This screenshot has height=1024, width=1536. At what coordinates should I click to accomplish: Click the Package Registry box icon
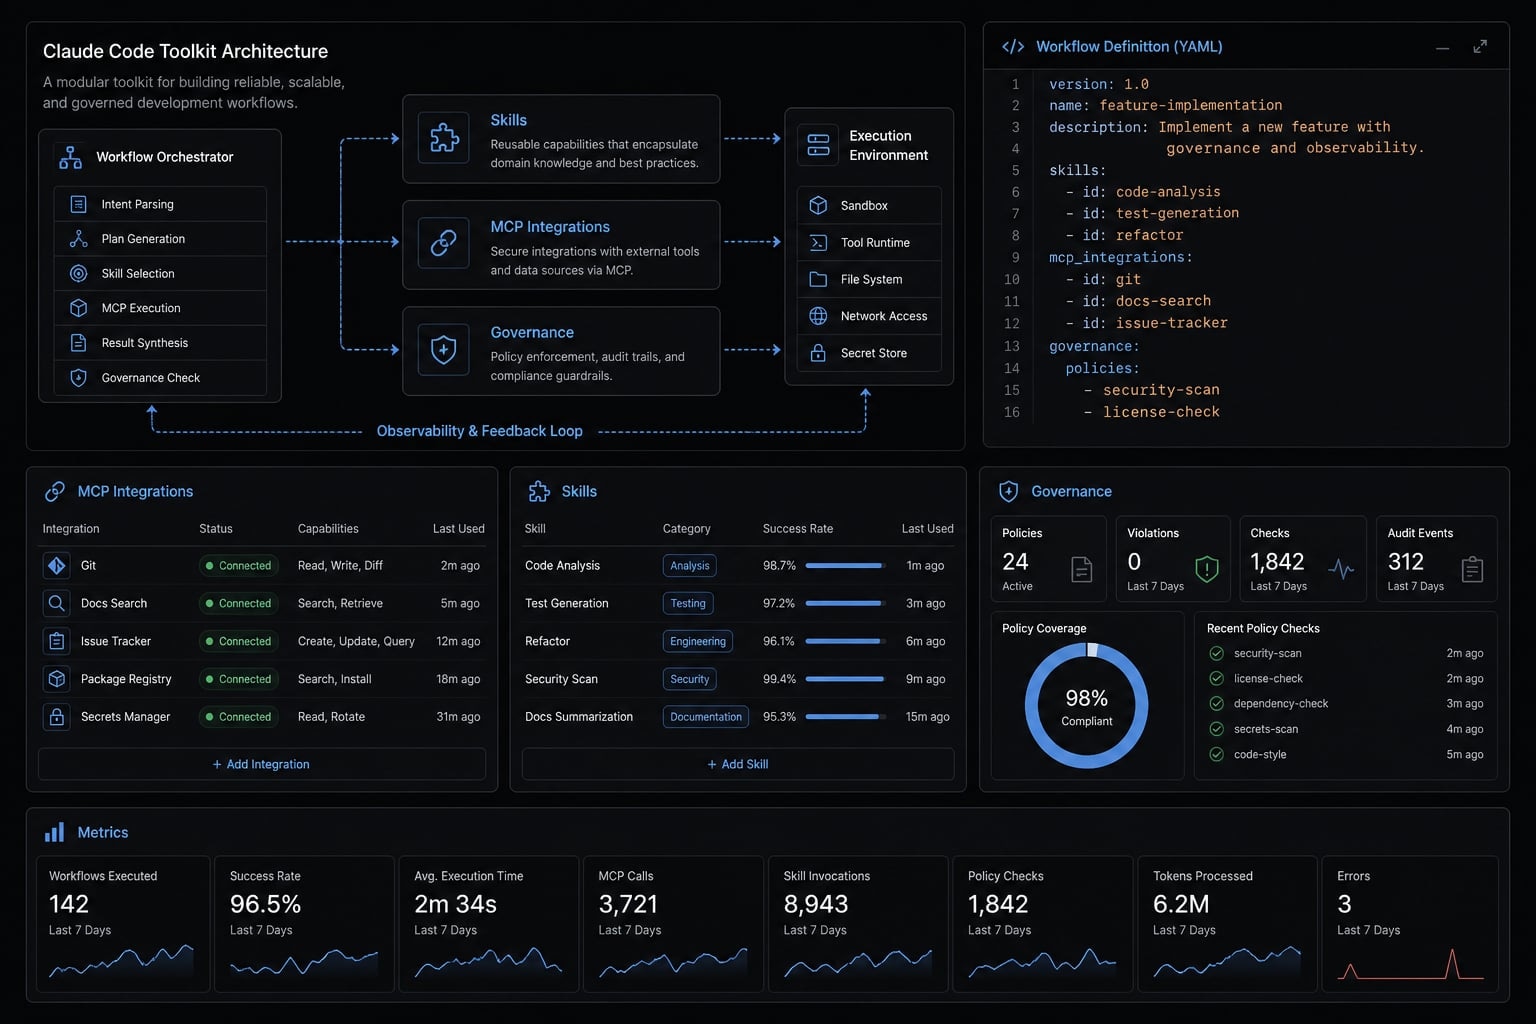(57, 679)
